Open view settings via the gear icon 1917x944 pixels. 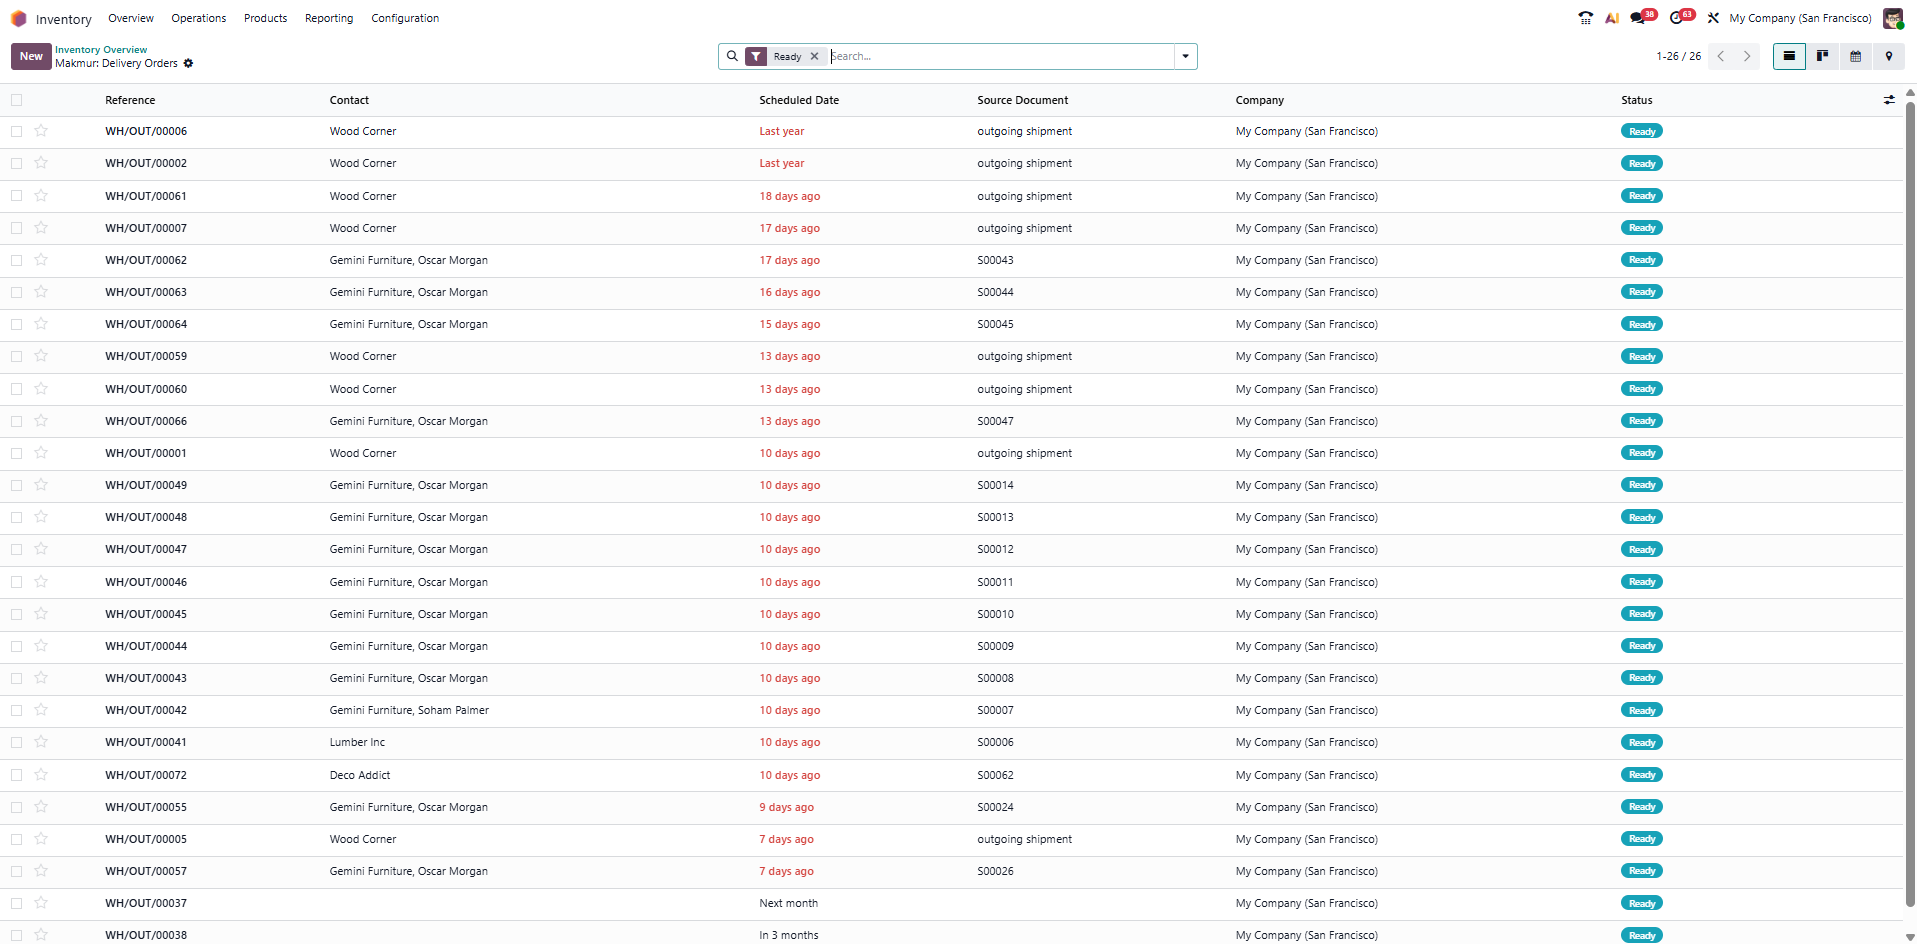click(x=189, y=63)
